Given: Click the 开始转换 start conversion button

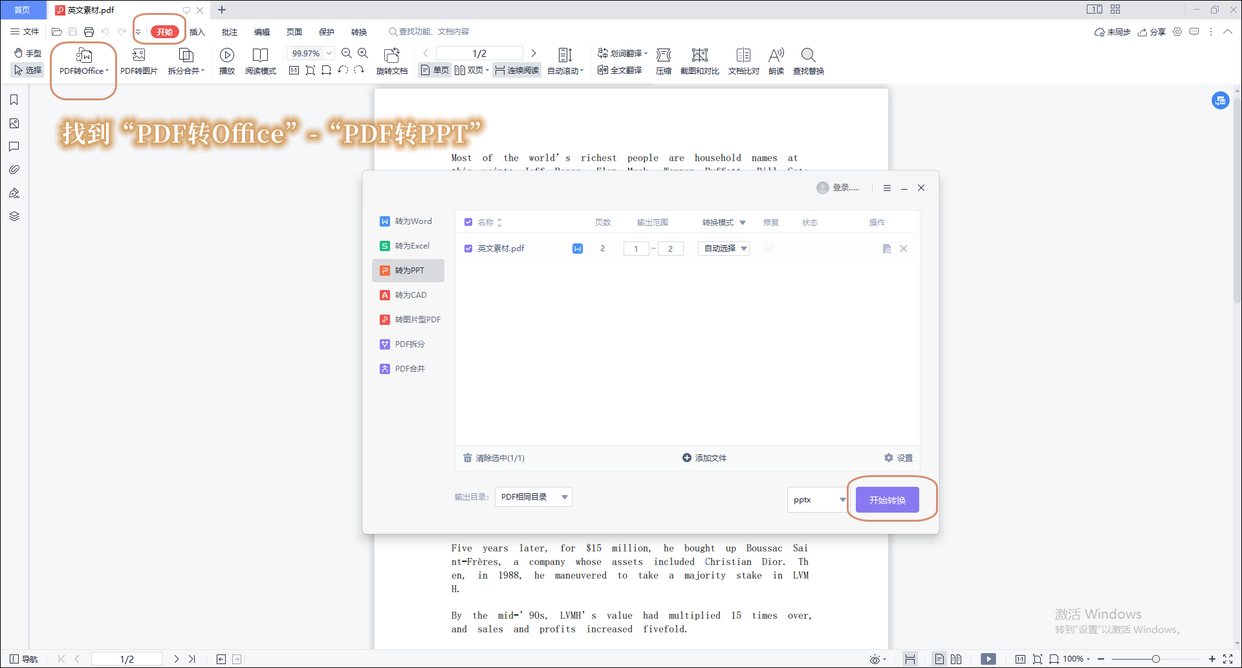Looking at the screenshot, I should (x=887, y=500).
